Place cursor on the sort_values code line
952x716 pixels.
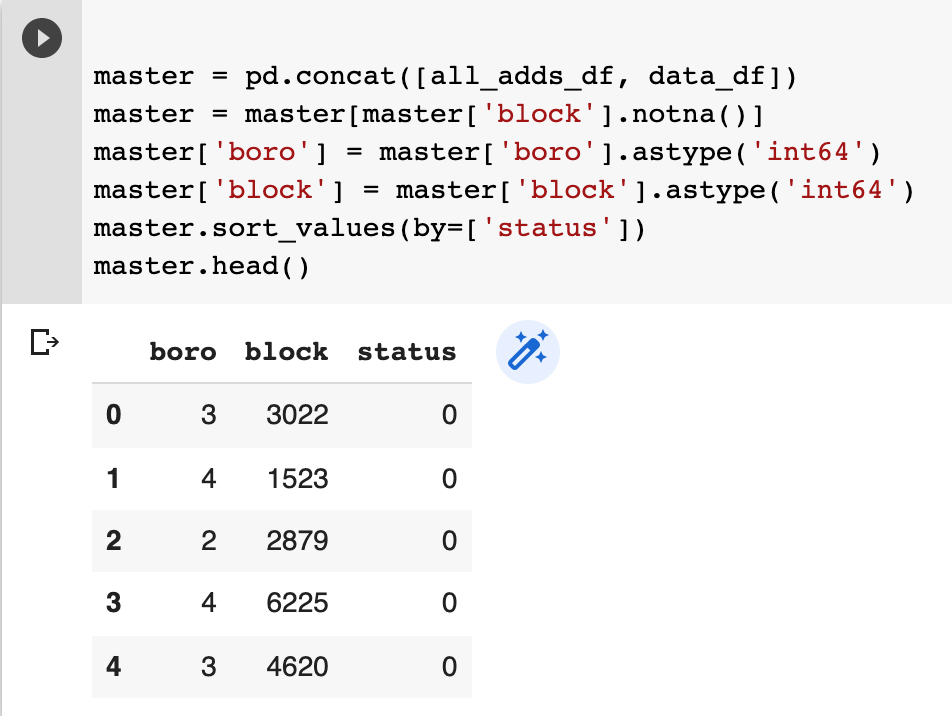pos(370,228)
